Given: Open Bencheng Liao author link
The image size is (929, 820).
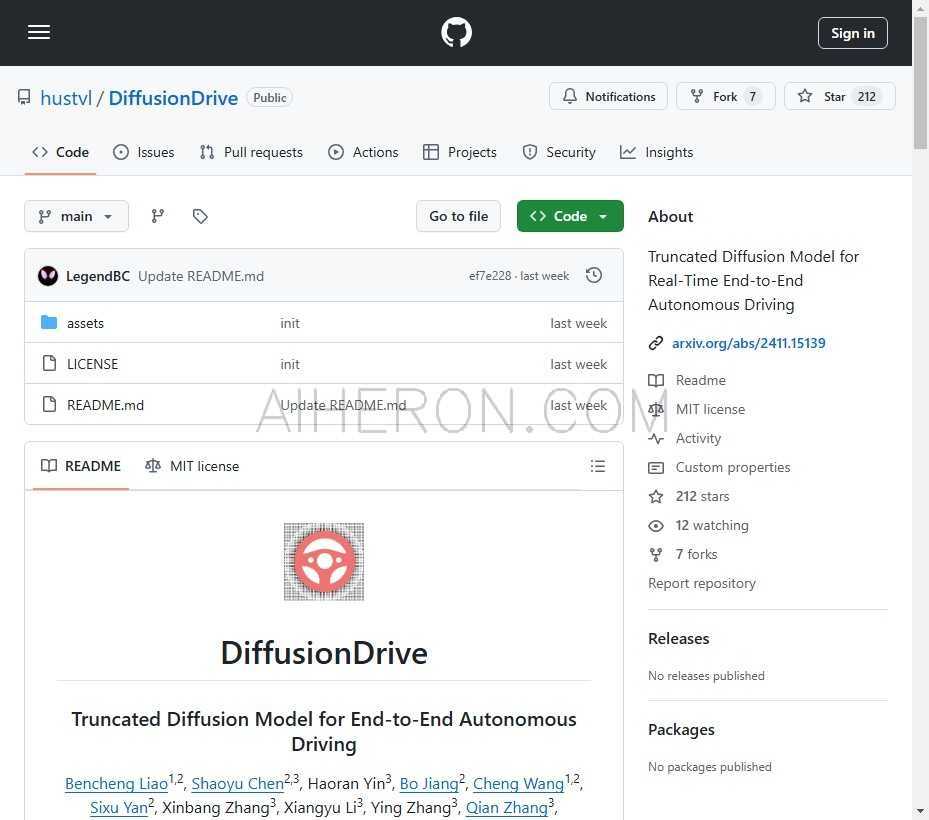Looking at the screenshot, I should point(116,784).
